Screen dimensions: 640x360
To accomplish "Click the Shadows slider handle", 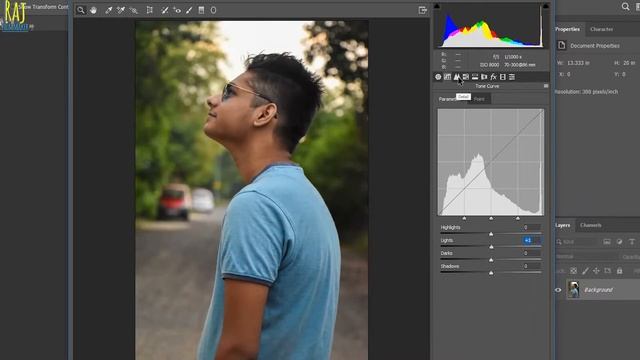I will (x=491, y=273).
